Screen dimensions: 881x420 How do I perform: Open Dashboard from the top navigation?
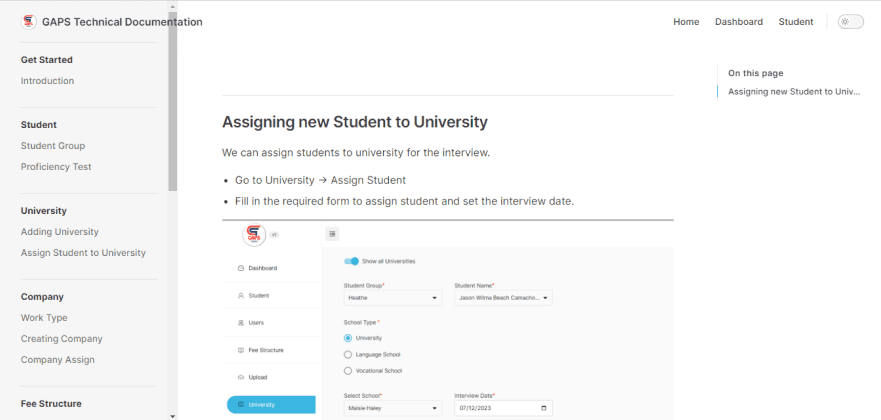tap(738, 22)
